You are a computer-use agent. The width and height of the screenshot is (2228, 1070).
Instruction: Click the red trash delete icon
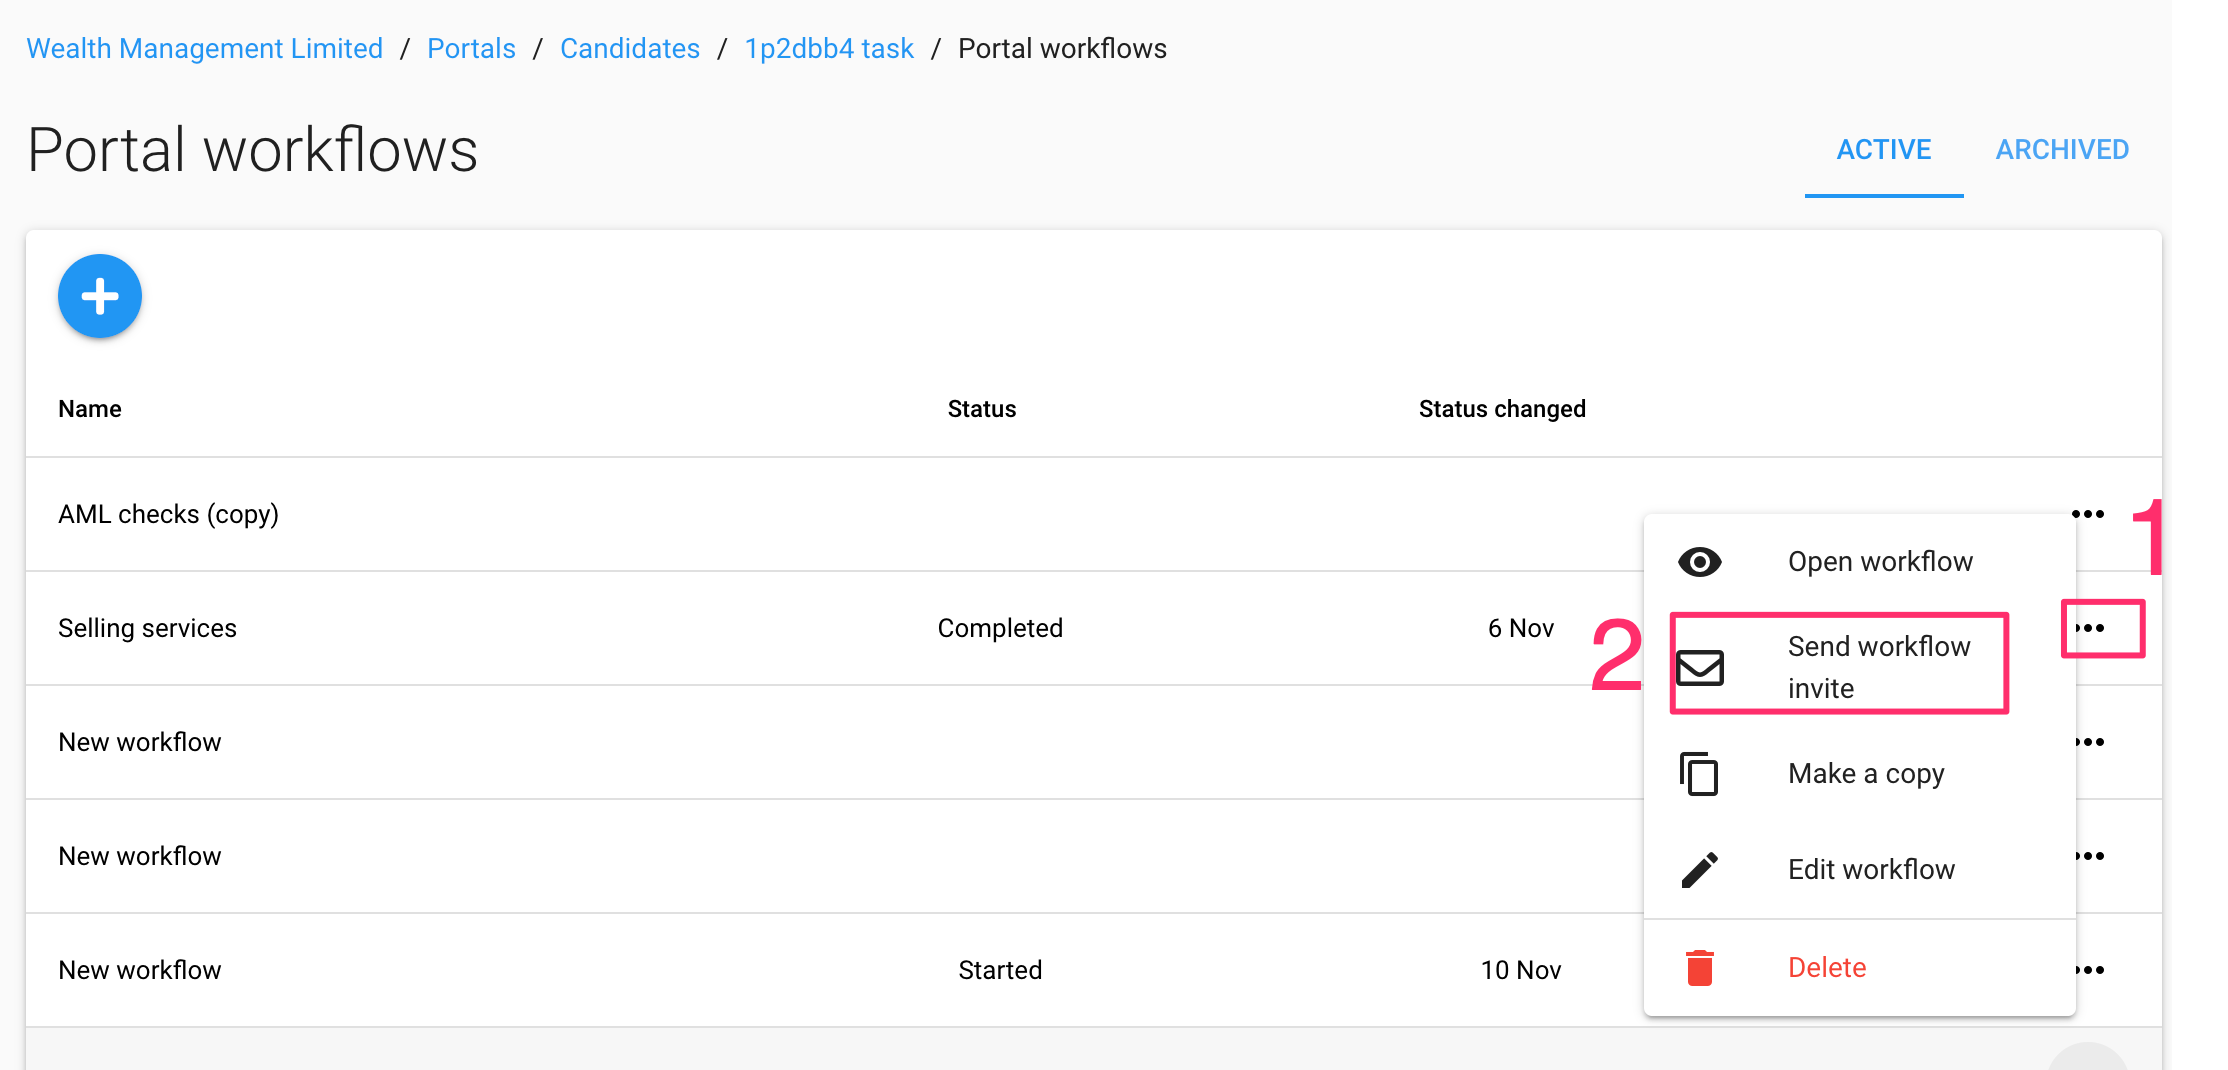(1699, 967)
